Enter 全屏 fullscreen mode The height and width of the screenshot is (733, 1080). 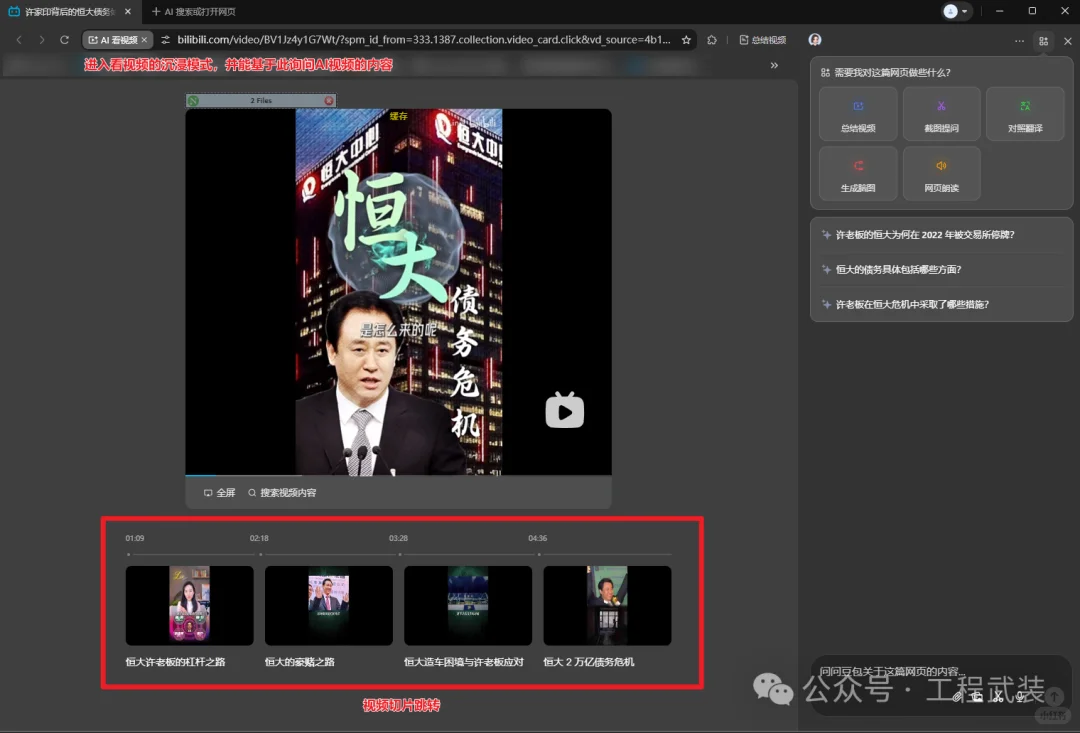[x=220, y=493]
